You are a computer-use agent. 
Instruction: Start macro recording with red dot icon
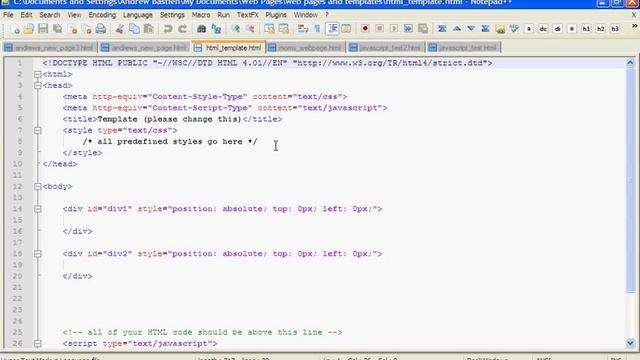coord(365,29)
